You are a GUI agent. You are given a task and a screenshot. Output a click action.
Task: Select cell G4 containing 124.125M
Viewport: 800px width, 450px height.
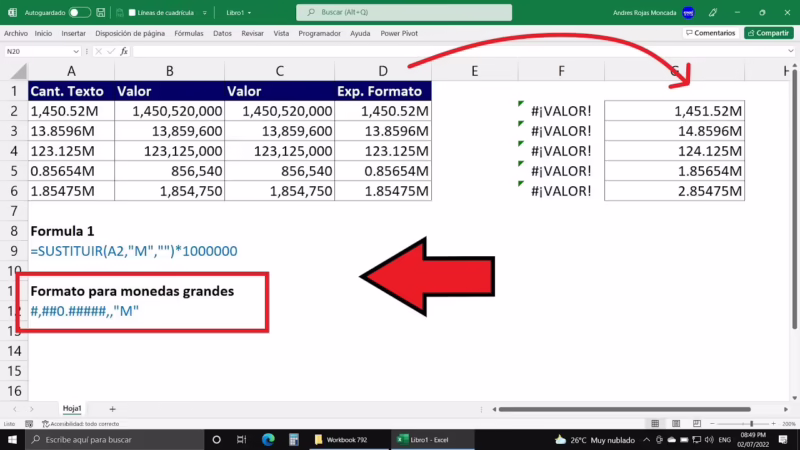coord(674,151)
